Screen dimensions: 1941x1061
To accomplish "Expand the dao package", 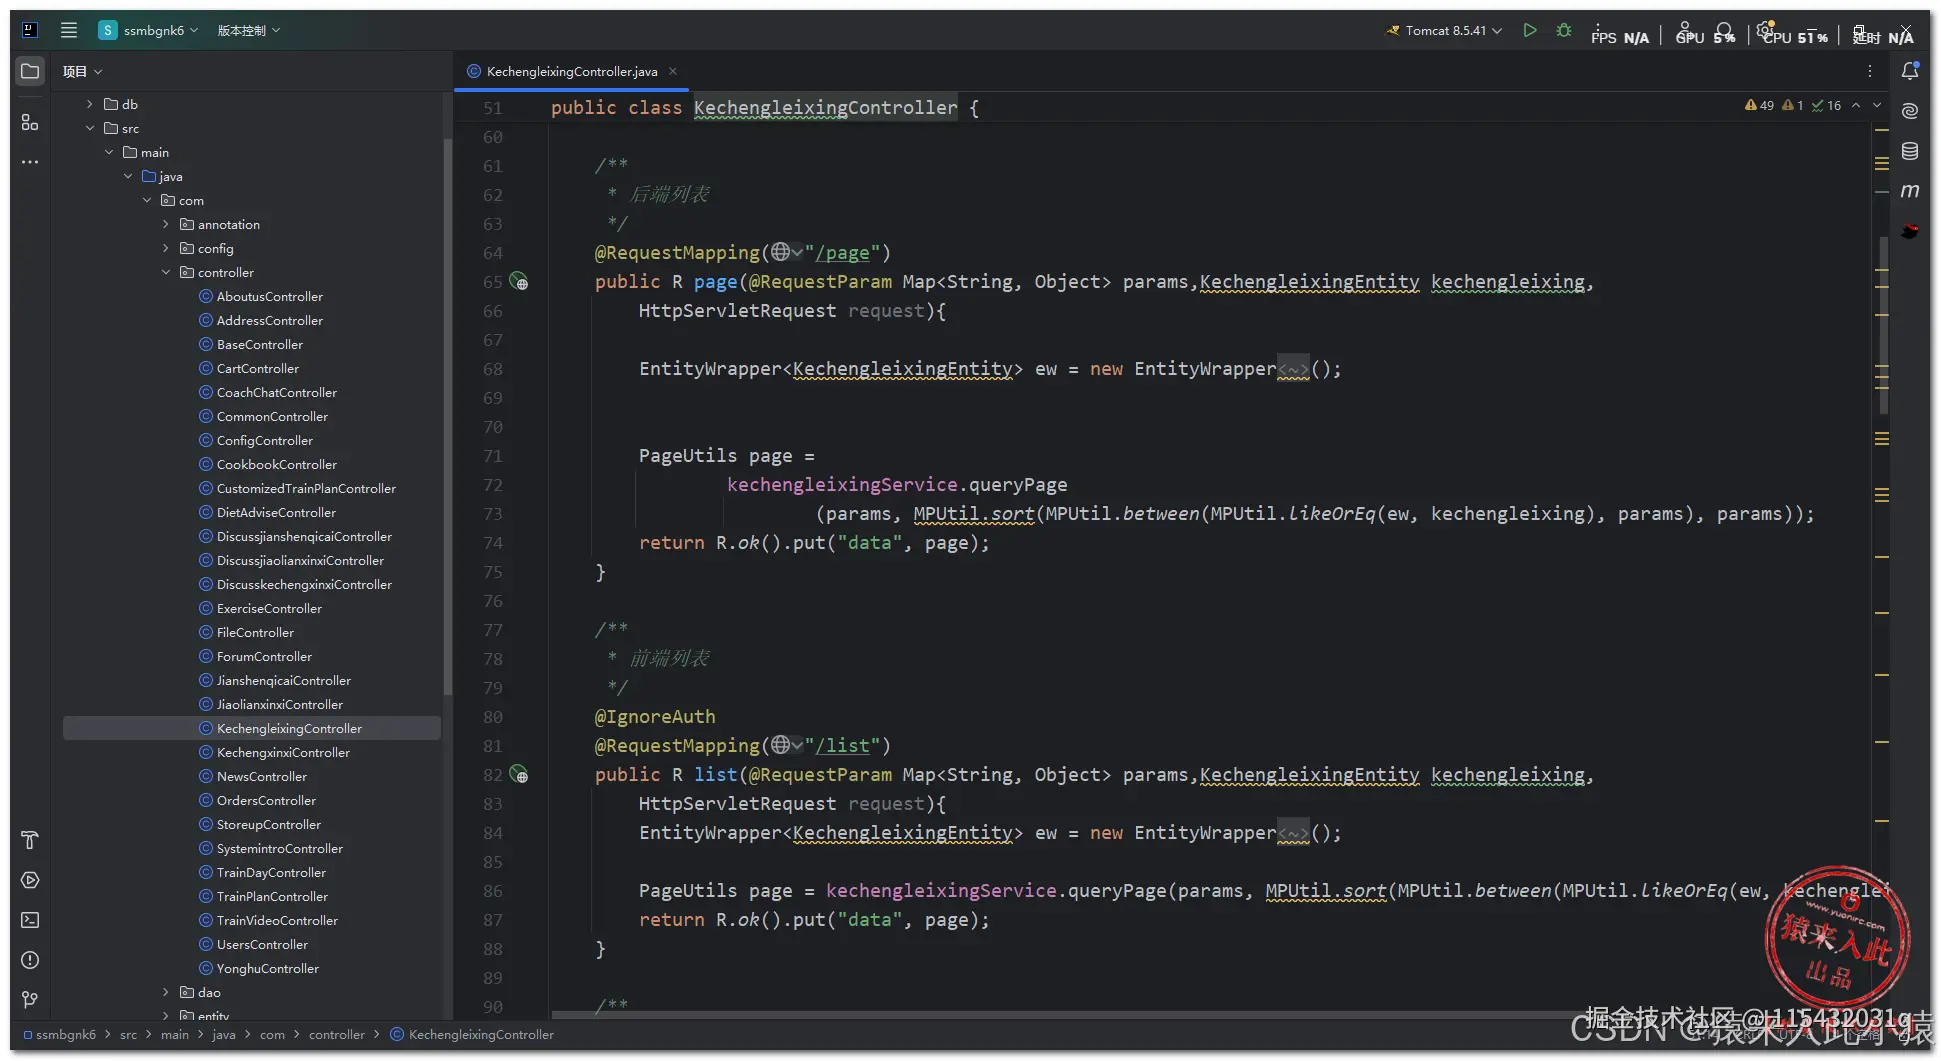I will (165, 992).
